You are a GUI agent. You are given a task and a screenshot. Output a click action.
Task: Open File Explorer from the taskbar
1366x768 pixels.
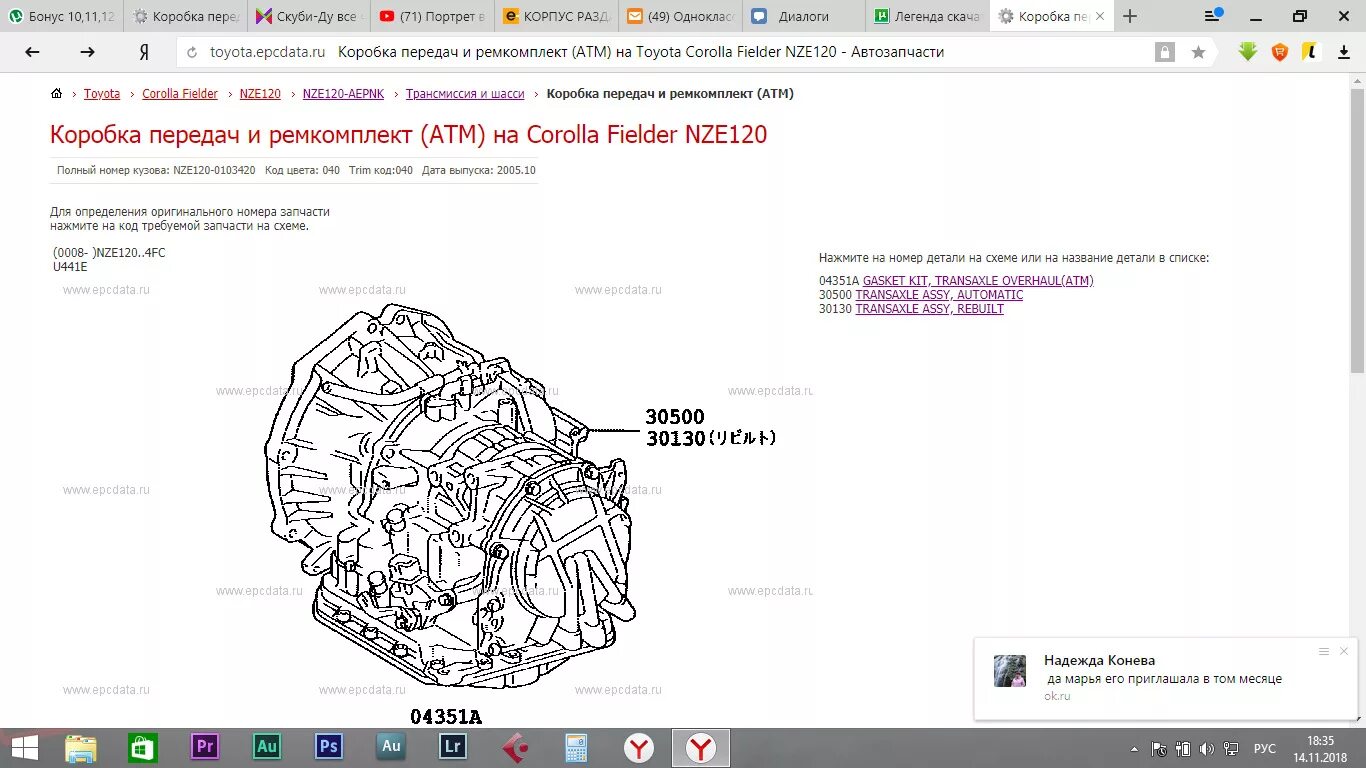click(x=81, y=747)
